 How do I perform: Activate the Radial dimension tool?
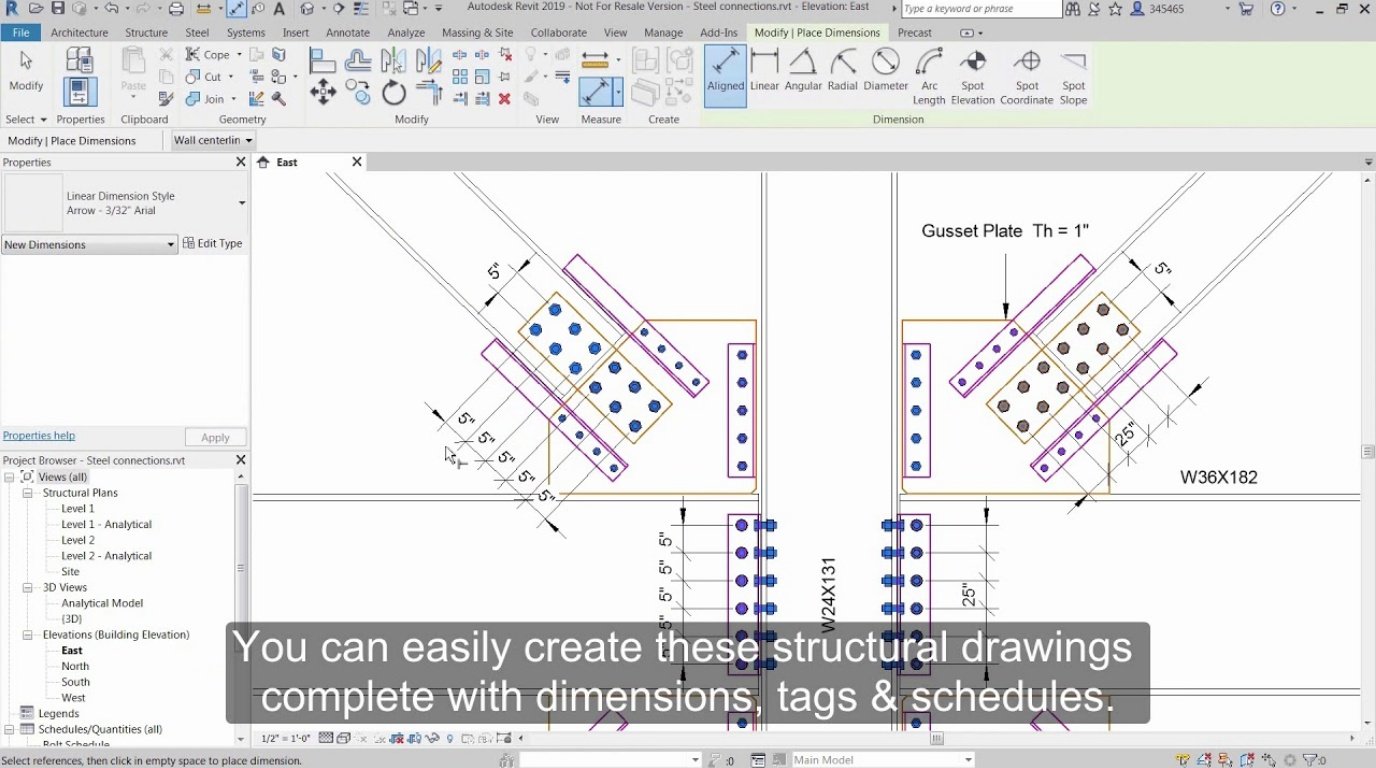(843, 71)
